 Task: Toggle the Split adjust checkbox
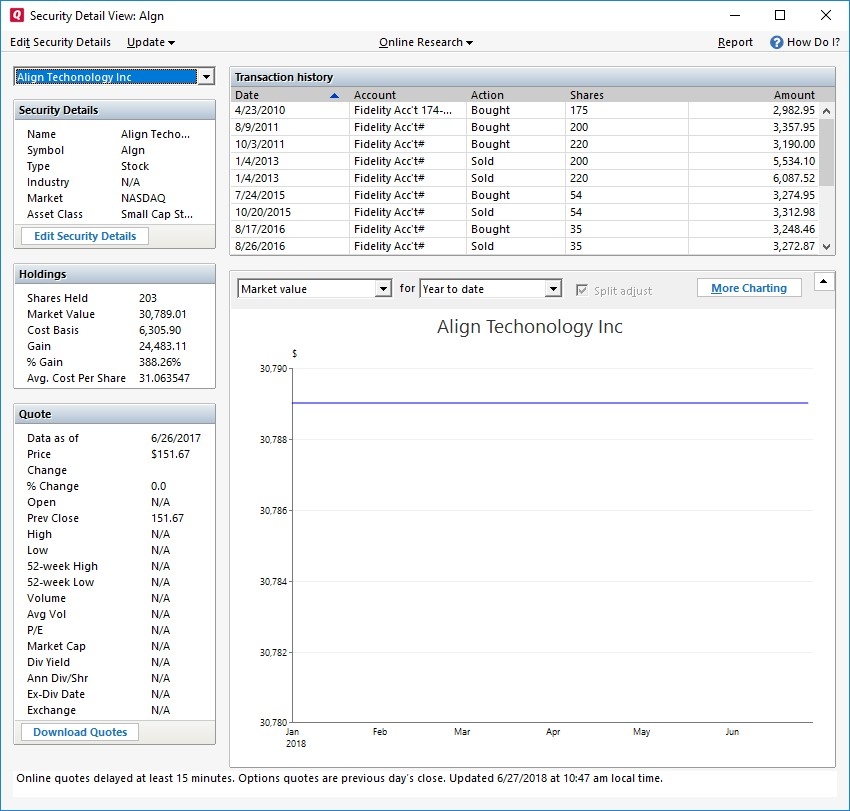click(583, 290)
